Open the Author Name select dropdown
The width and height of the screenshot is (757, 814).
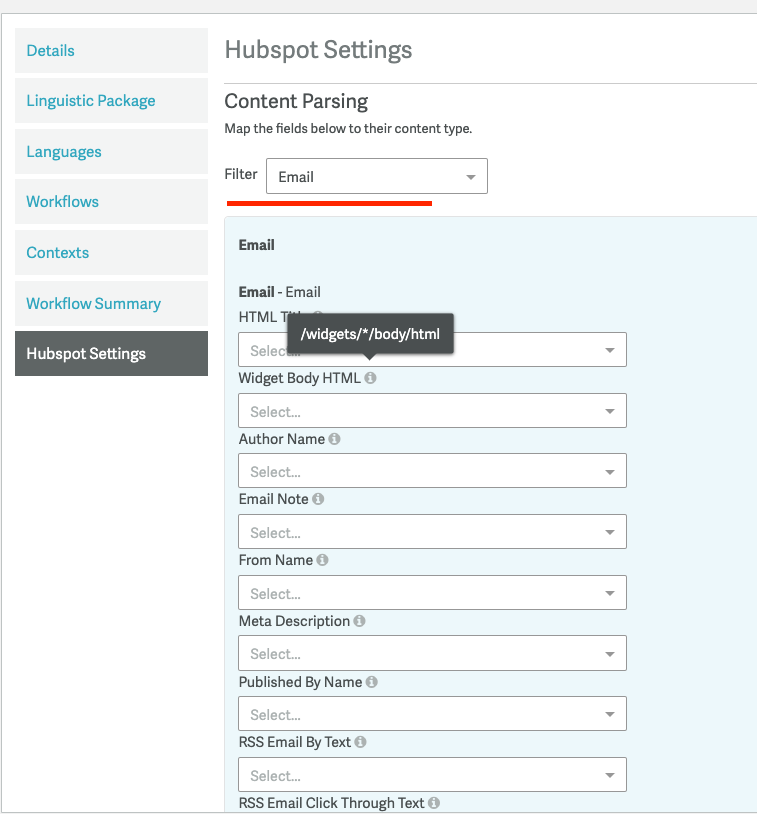(432, 471)
